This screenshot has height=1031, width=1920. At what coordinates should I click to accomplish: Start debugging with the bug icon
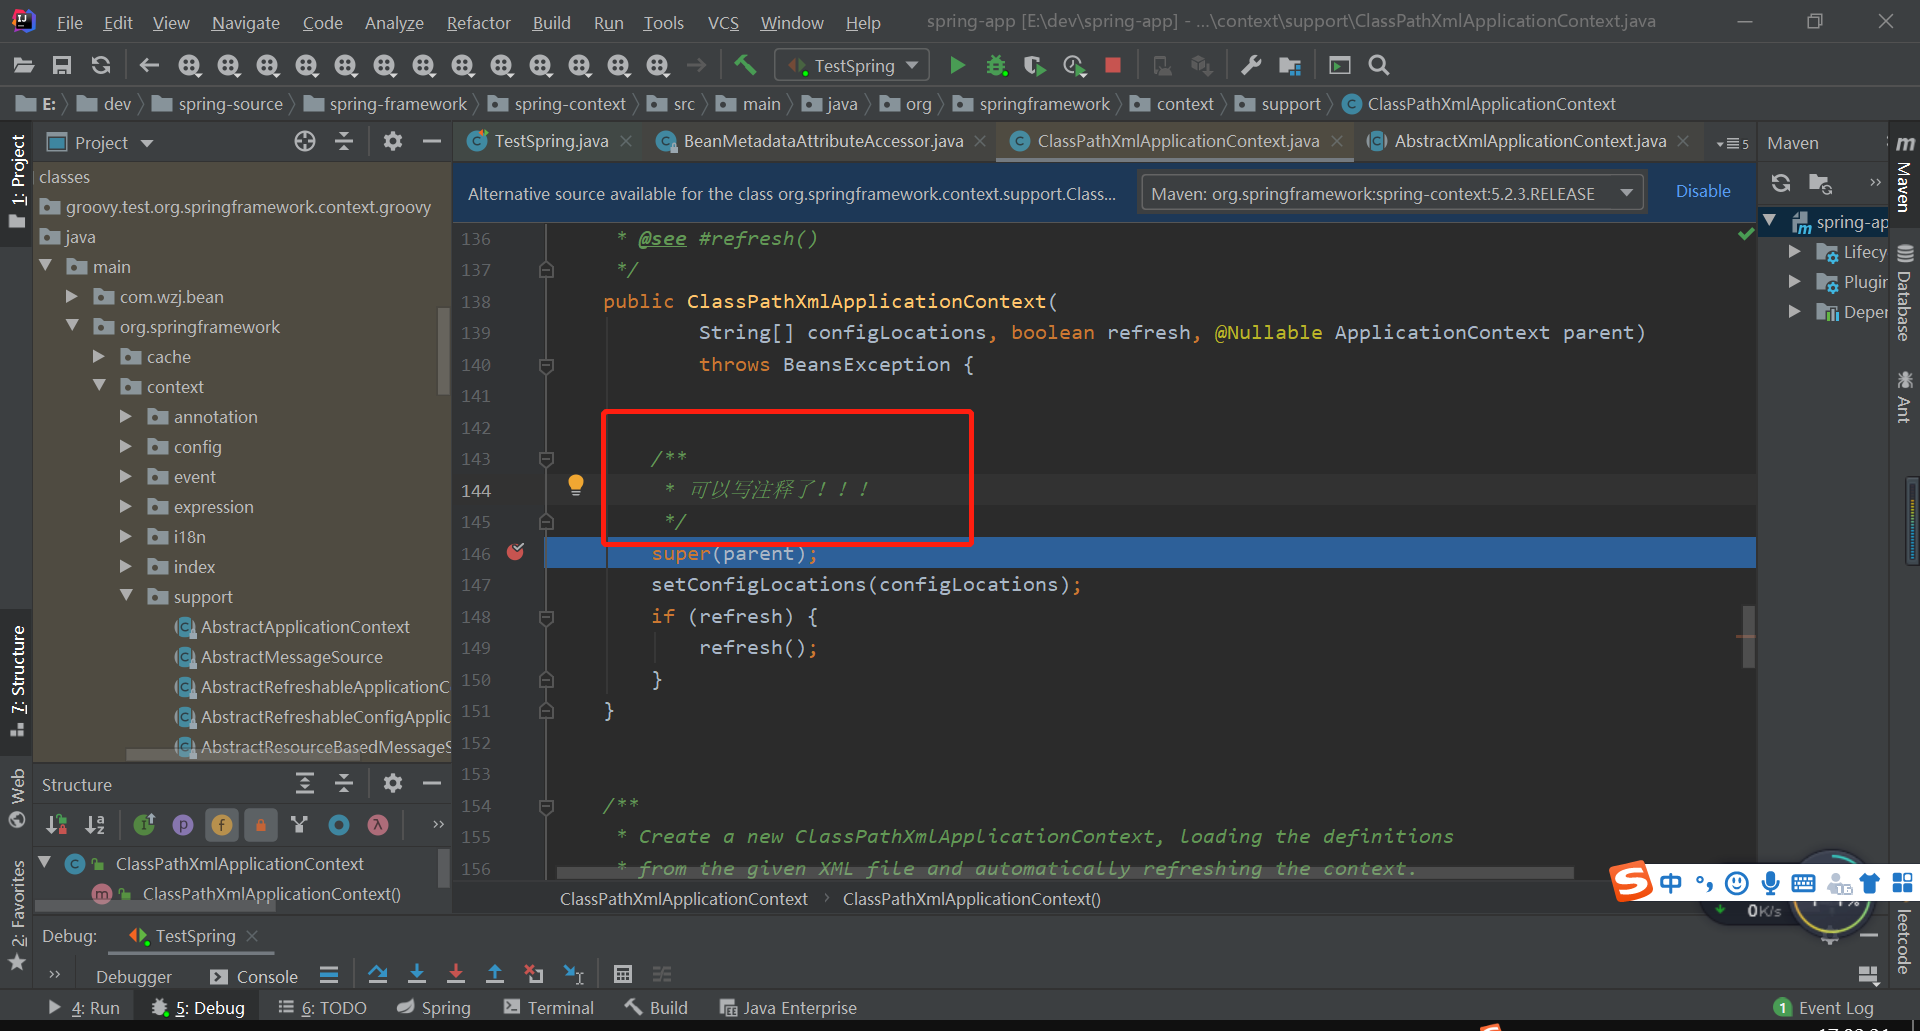pyautogui.click(x=996, y=66)
